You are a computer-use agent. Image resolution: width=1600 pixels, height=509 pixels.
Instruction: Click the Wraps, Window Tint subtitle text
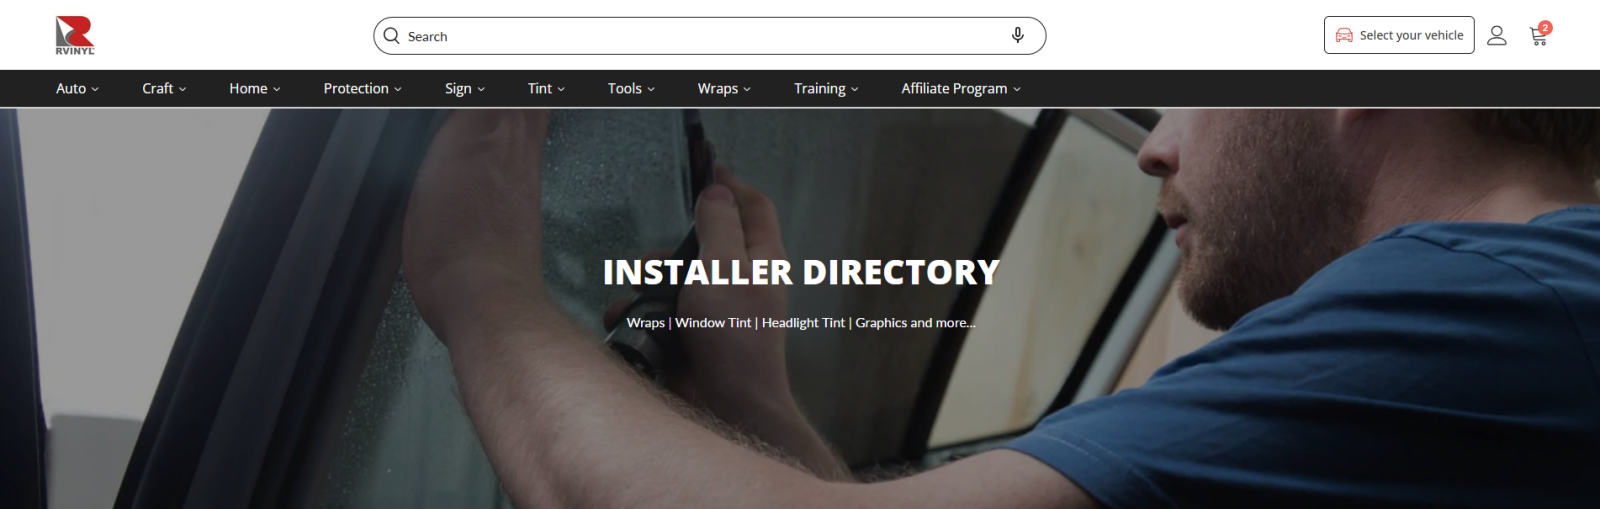pyautogui.click(x=801, y=323)
